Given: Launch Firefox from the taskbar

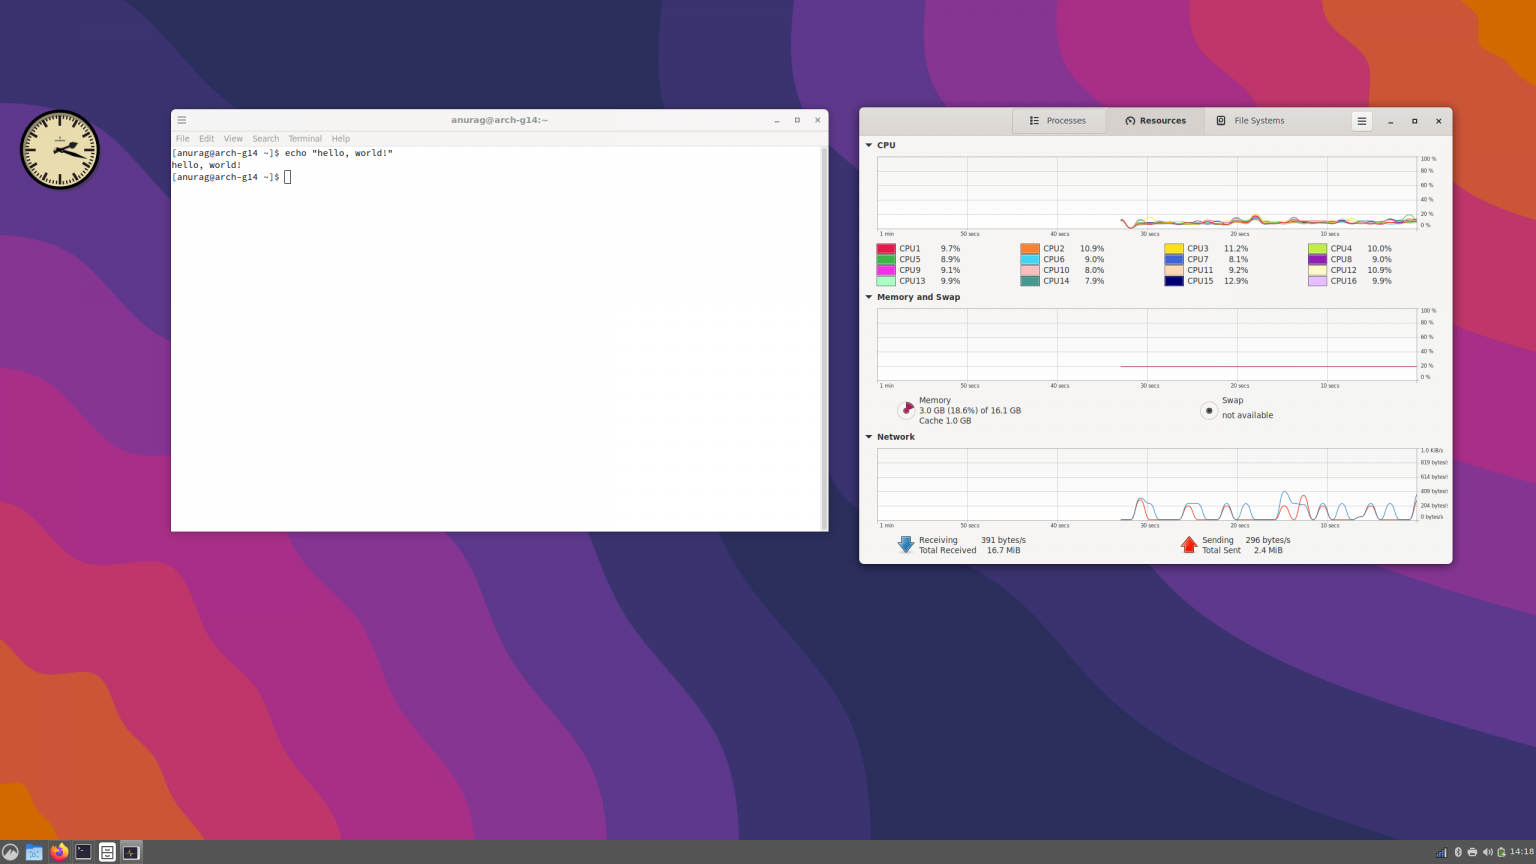Looking at the screenshot, I should (x=59, y=852).
